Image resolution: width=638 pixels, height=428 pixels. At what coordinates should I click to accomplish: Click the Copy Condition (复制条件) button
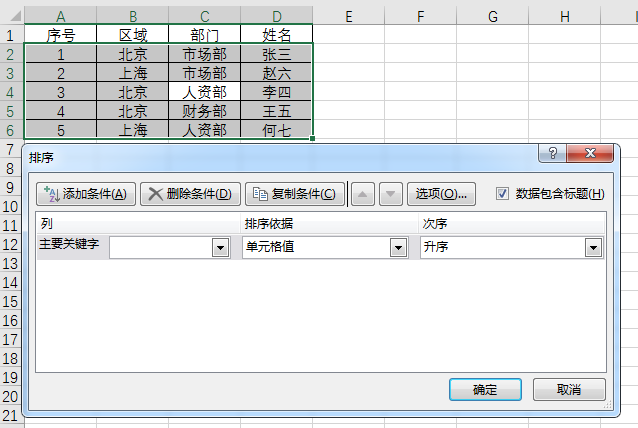[295, 194]
